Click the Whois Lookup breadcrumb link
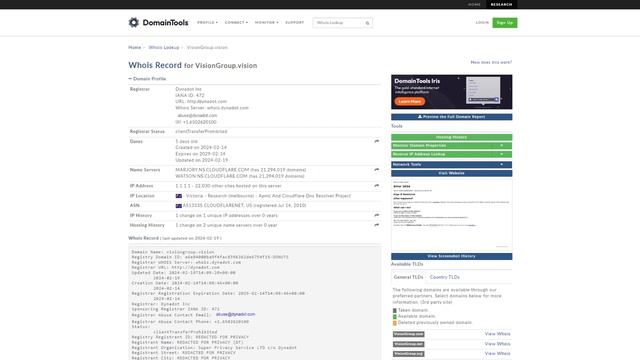640x360 pixels. pyautogui.click(x=164, y=47)
